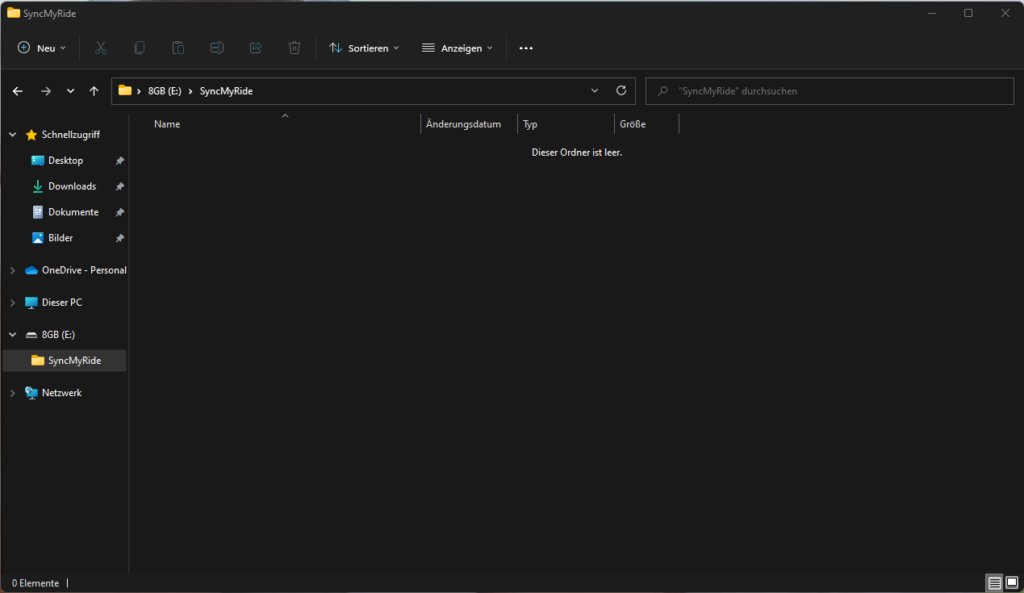This screenshot has height=593, width=1024.
Task: Switch to details view in the status bar
Action: tap(994, 582)
